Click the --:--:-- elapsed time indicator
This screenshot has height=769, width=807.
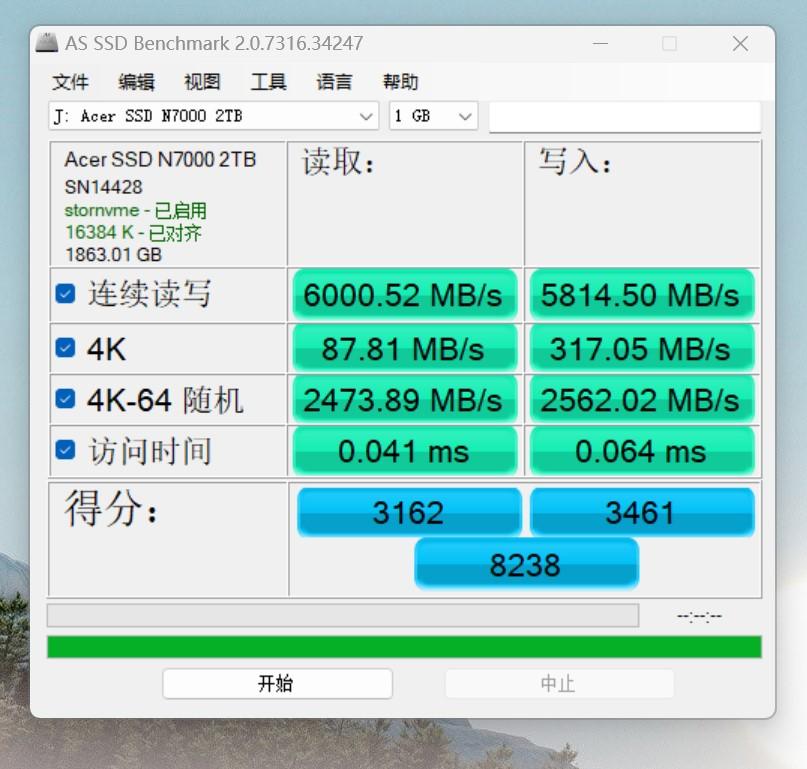tap(699, 616)
